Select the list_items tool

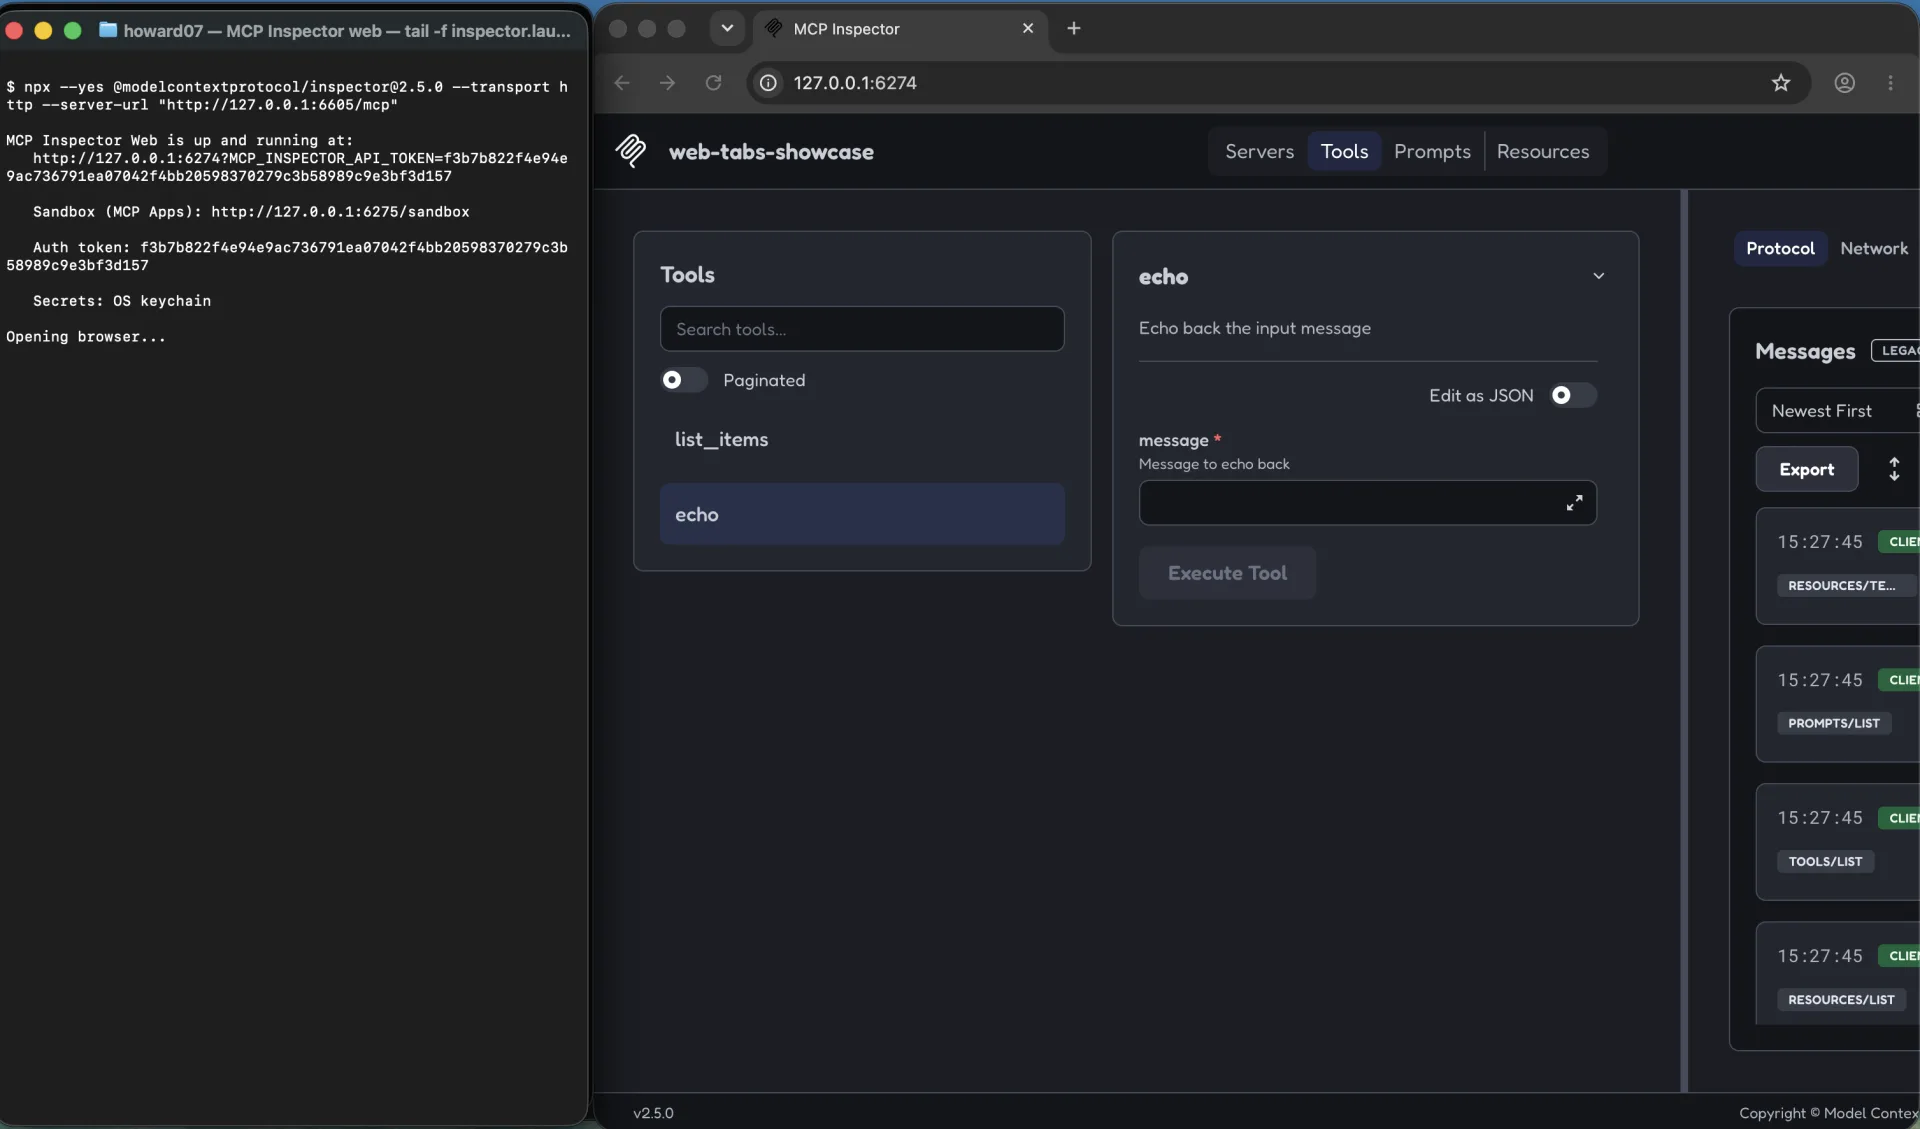tap(862, 439)
